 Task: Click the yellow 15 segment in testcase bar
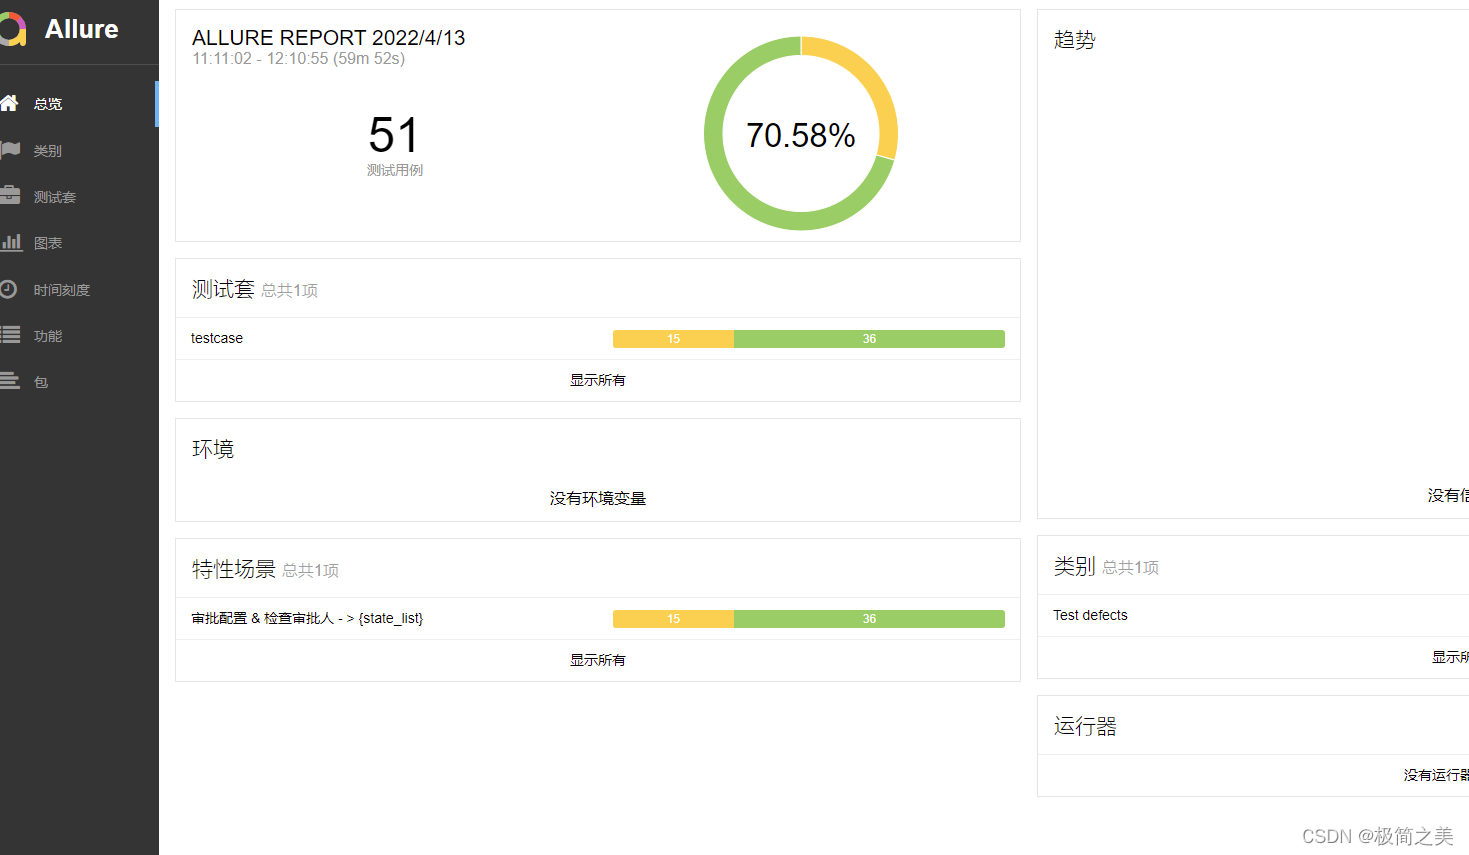[673, 339]
